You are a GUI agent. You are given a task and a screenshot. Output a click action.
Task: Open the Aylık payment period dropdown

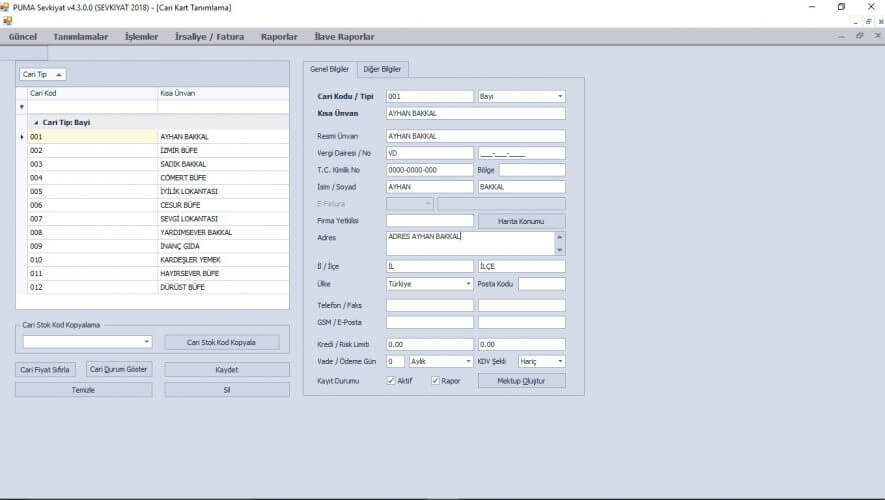pyautogui.click(x=468, y=361)
